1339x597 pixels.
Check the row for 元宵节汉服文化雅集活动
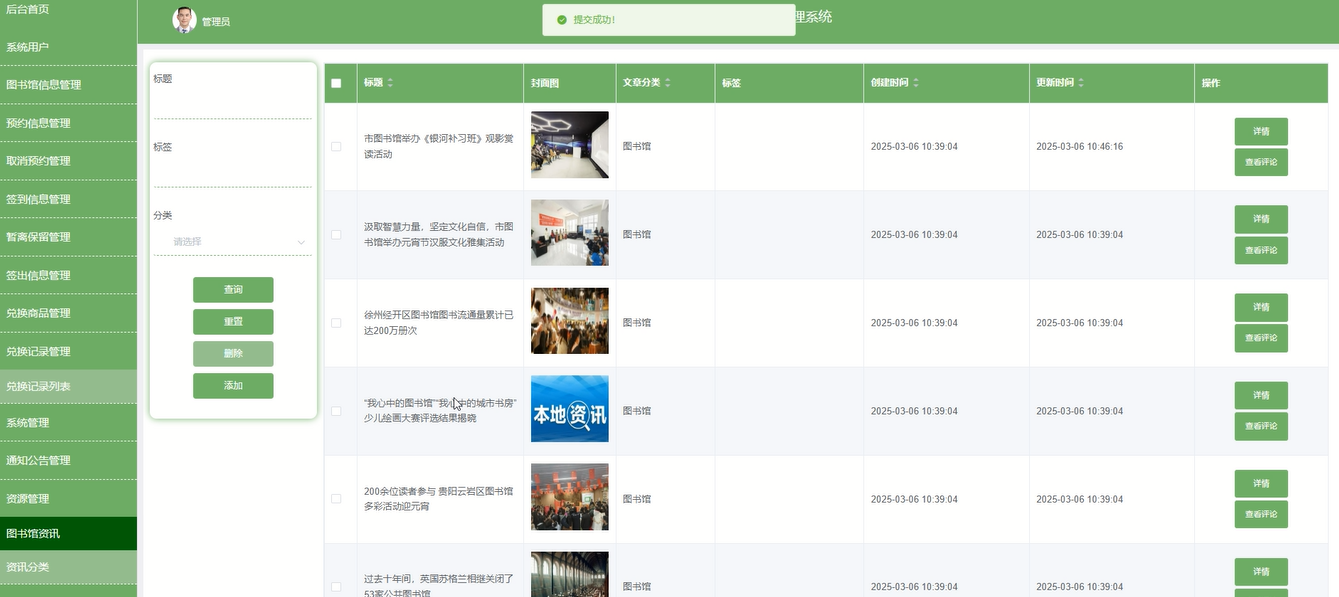[x=336, y=235]
